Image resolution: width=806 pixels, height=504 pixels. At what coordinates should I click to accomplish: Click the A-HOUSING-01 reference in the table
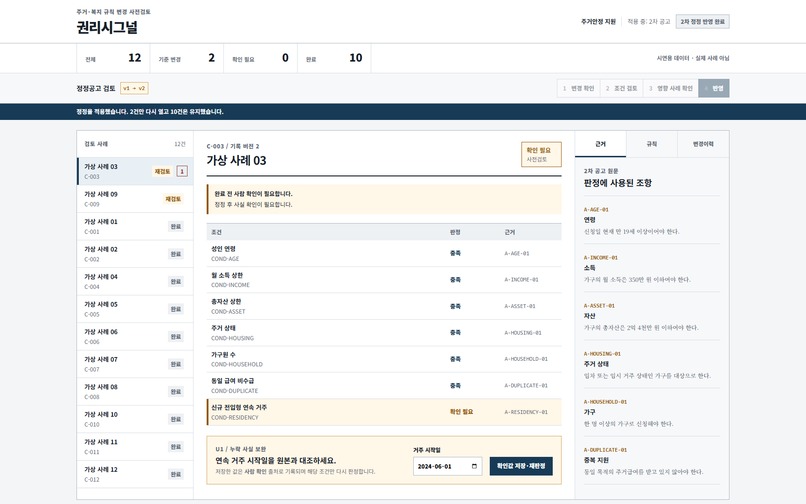click(523, 333)
